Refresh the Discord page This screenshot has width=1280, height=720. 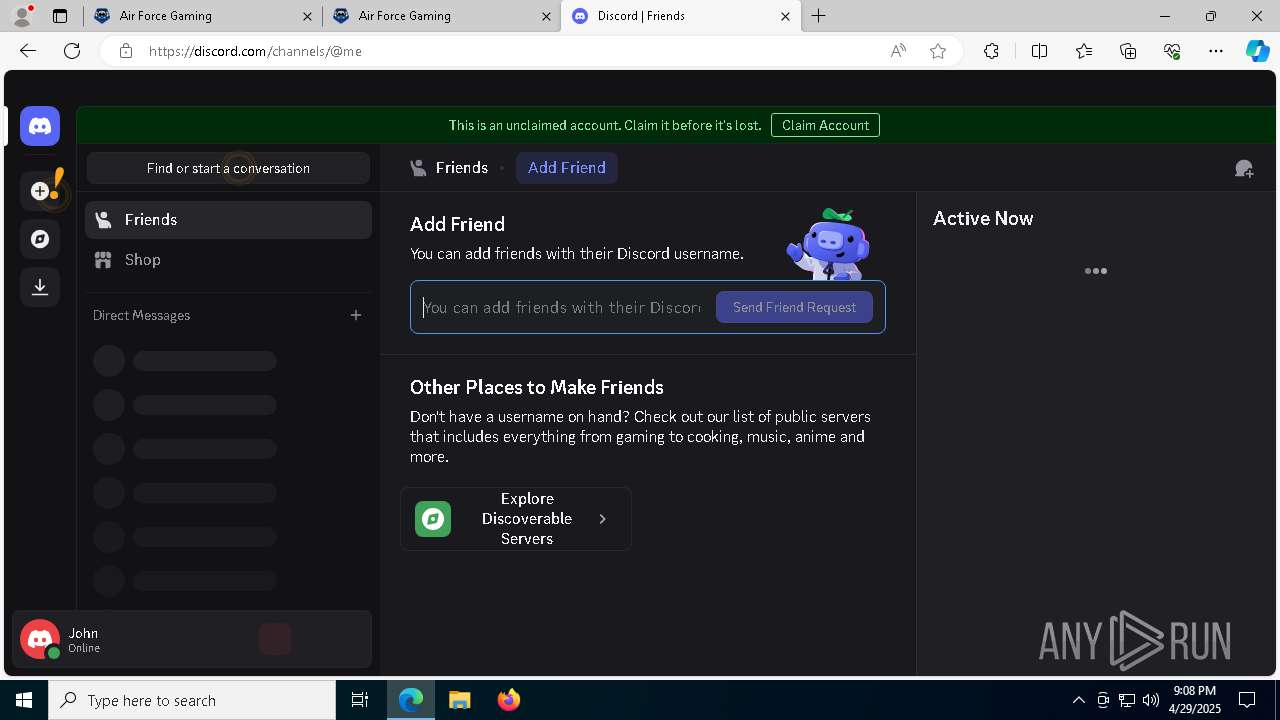(x=72, y=51)
